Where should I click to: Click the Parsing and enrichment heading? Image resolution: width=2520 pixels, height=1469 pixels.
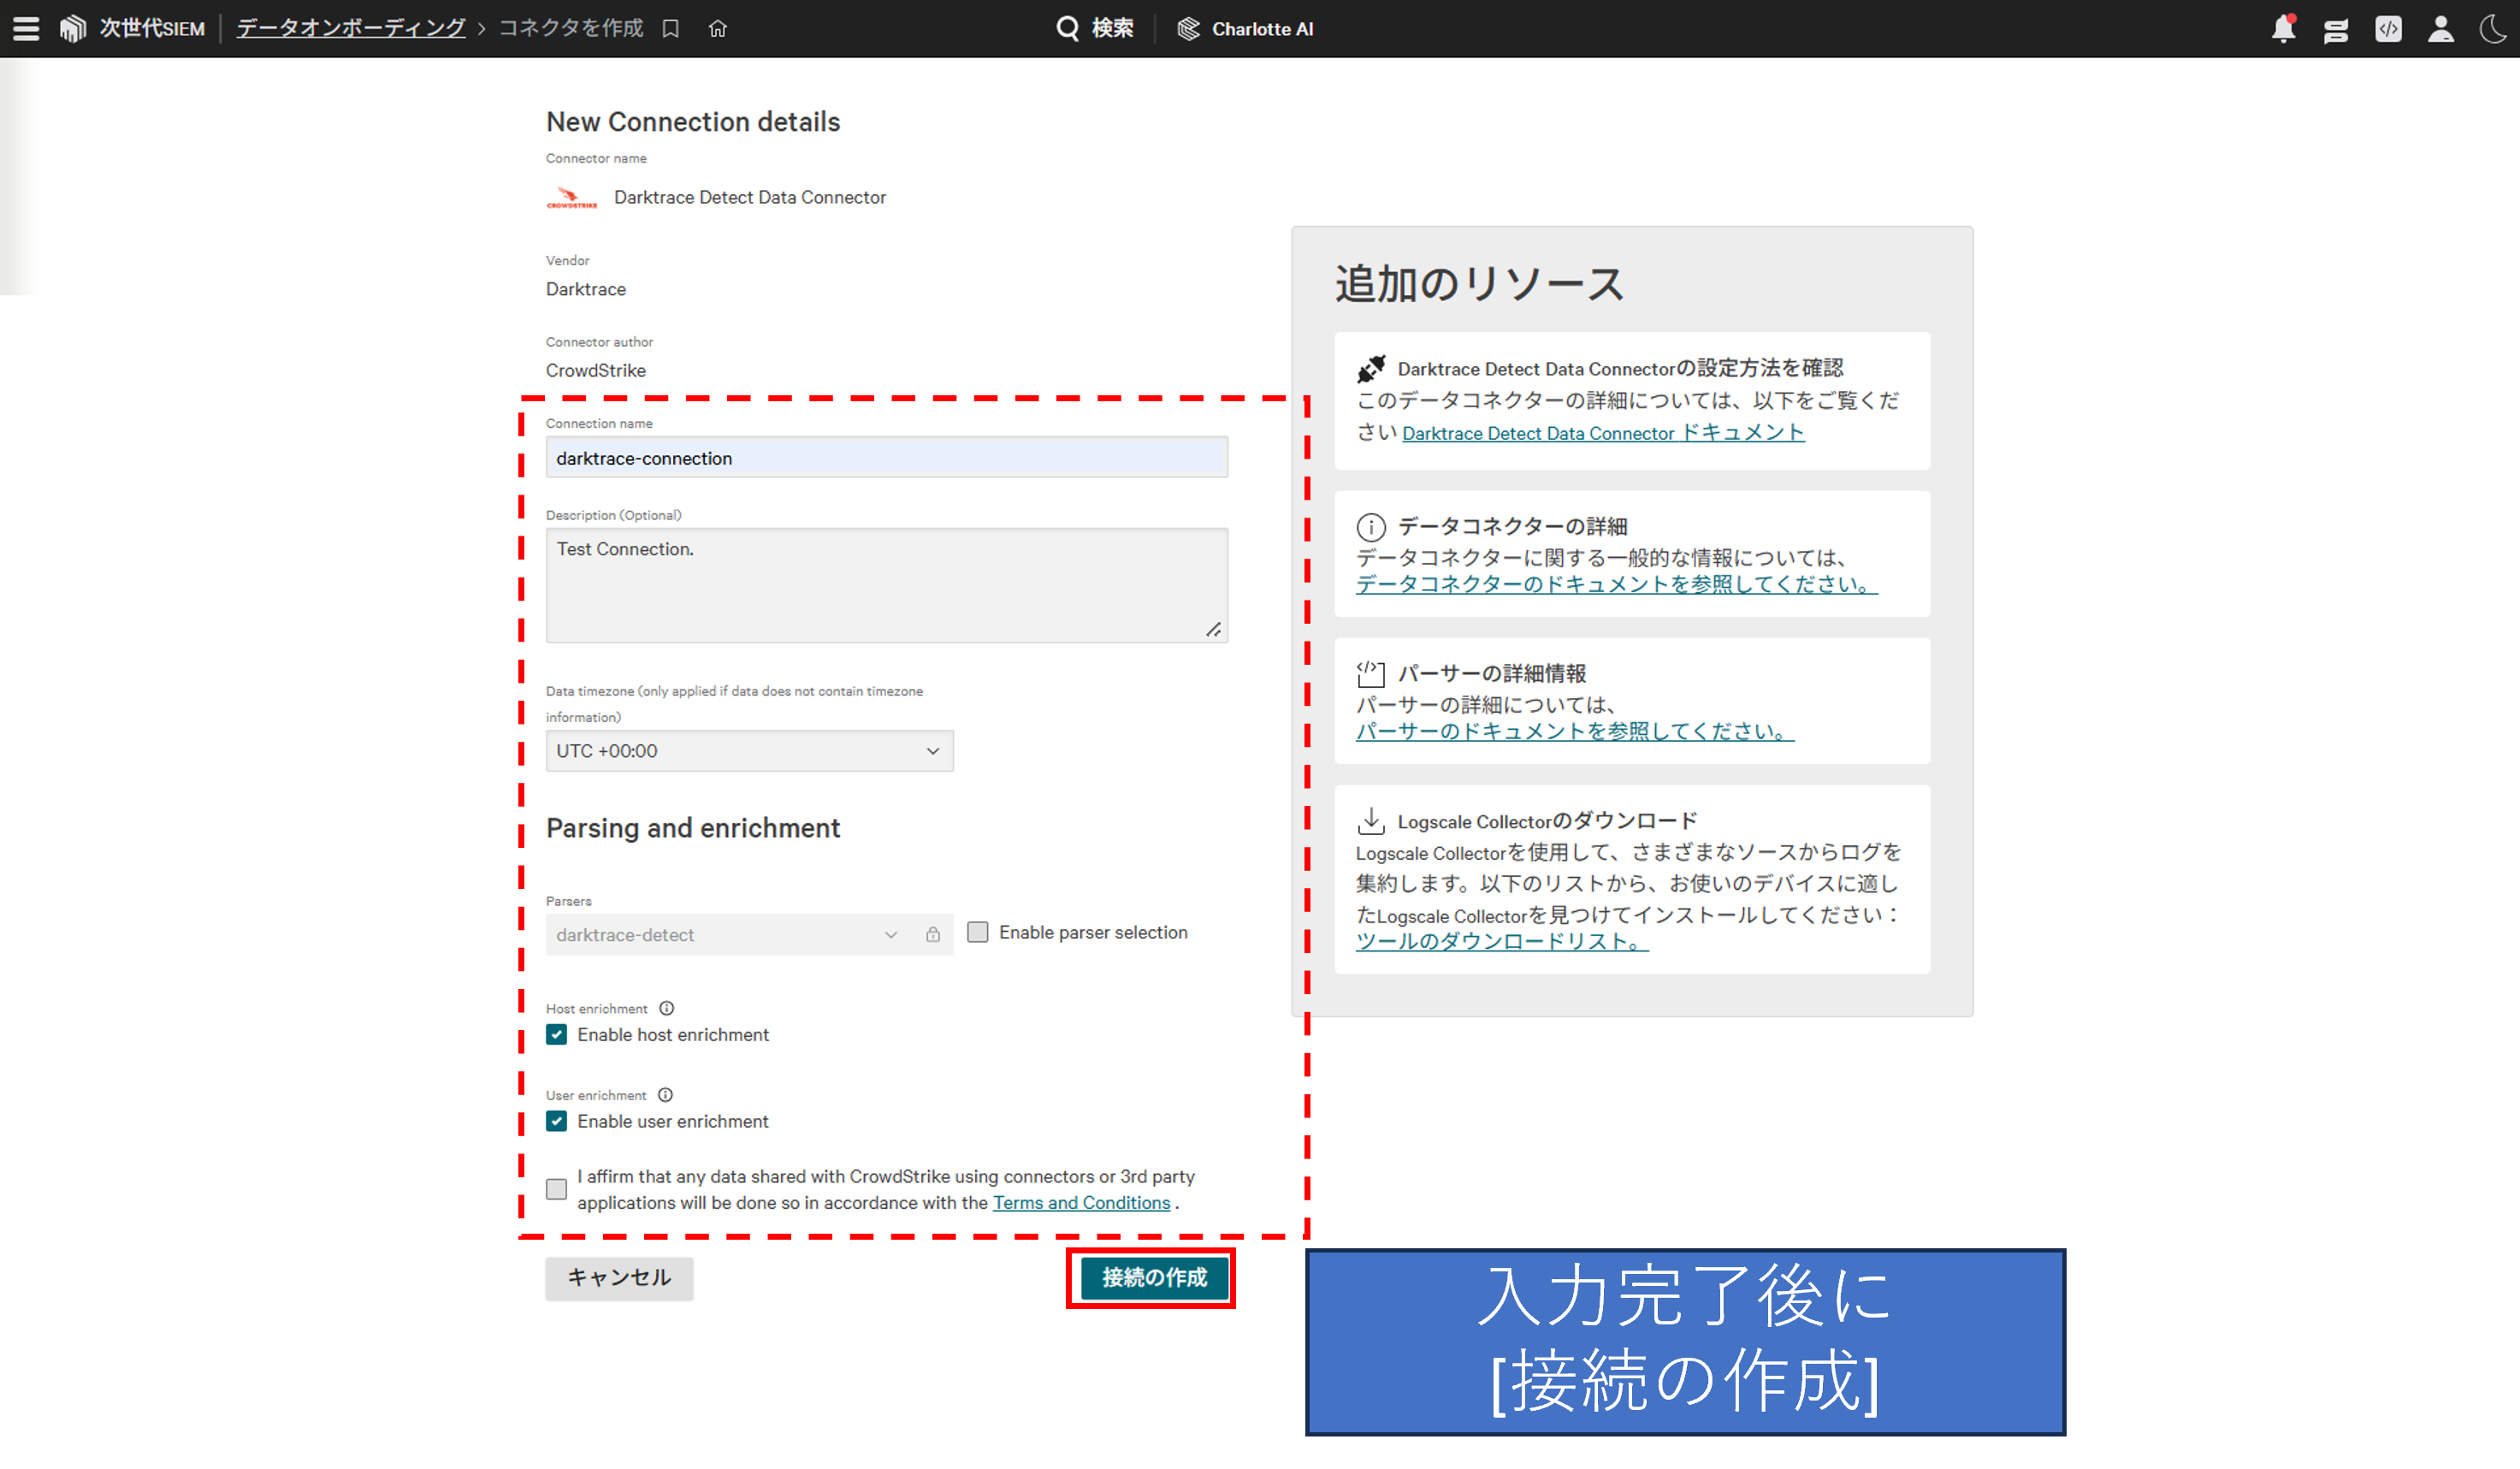[693, 829]
